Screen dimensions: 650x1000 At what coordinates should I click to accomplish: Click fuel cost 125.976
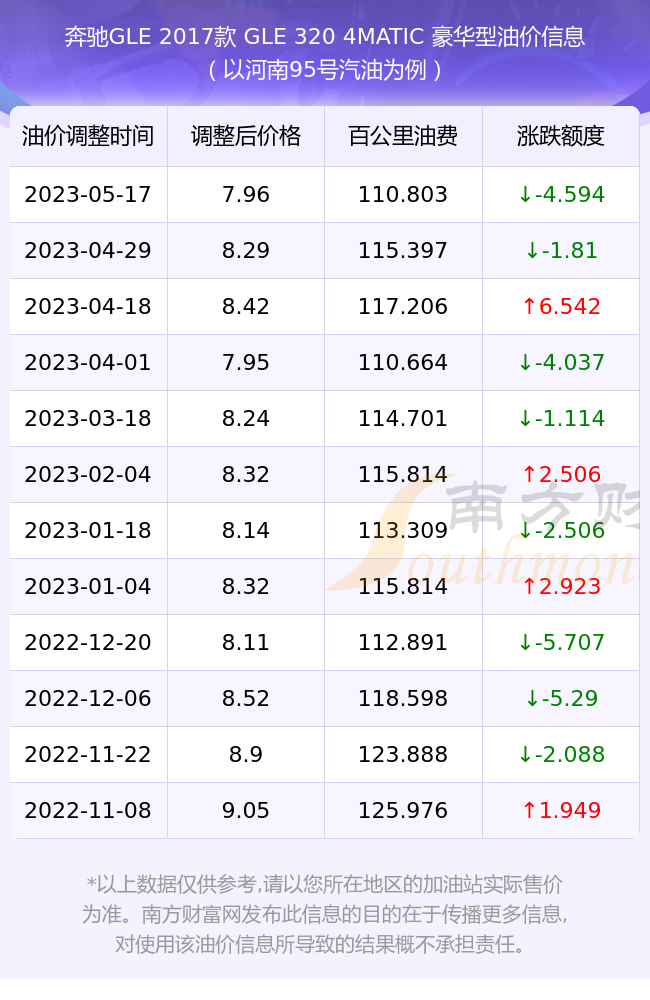click(x=403, y=811)
